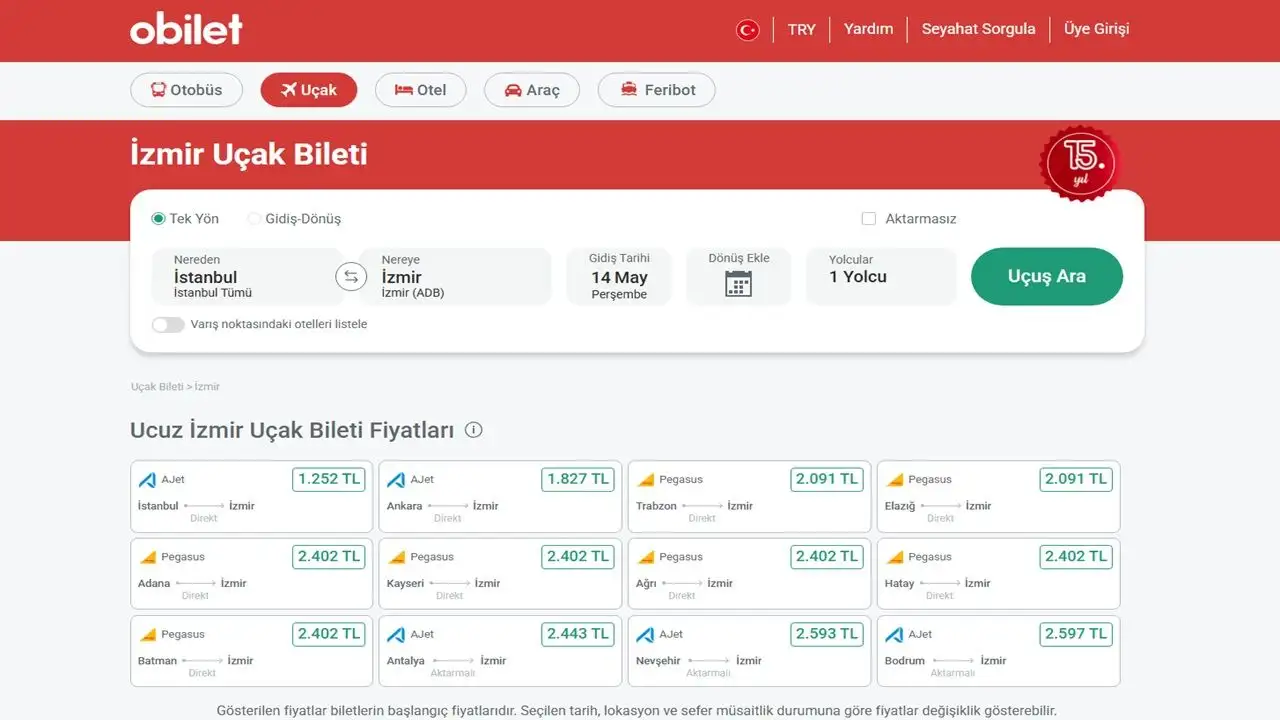Click Pegasus logo on Hatay–İzmir card
This screenshot has height=720, width=1280.
[895, 557]
